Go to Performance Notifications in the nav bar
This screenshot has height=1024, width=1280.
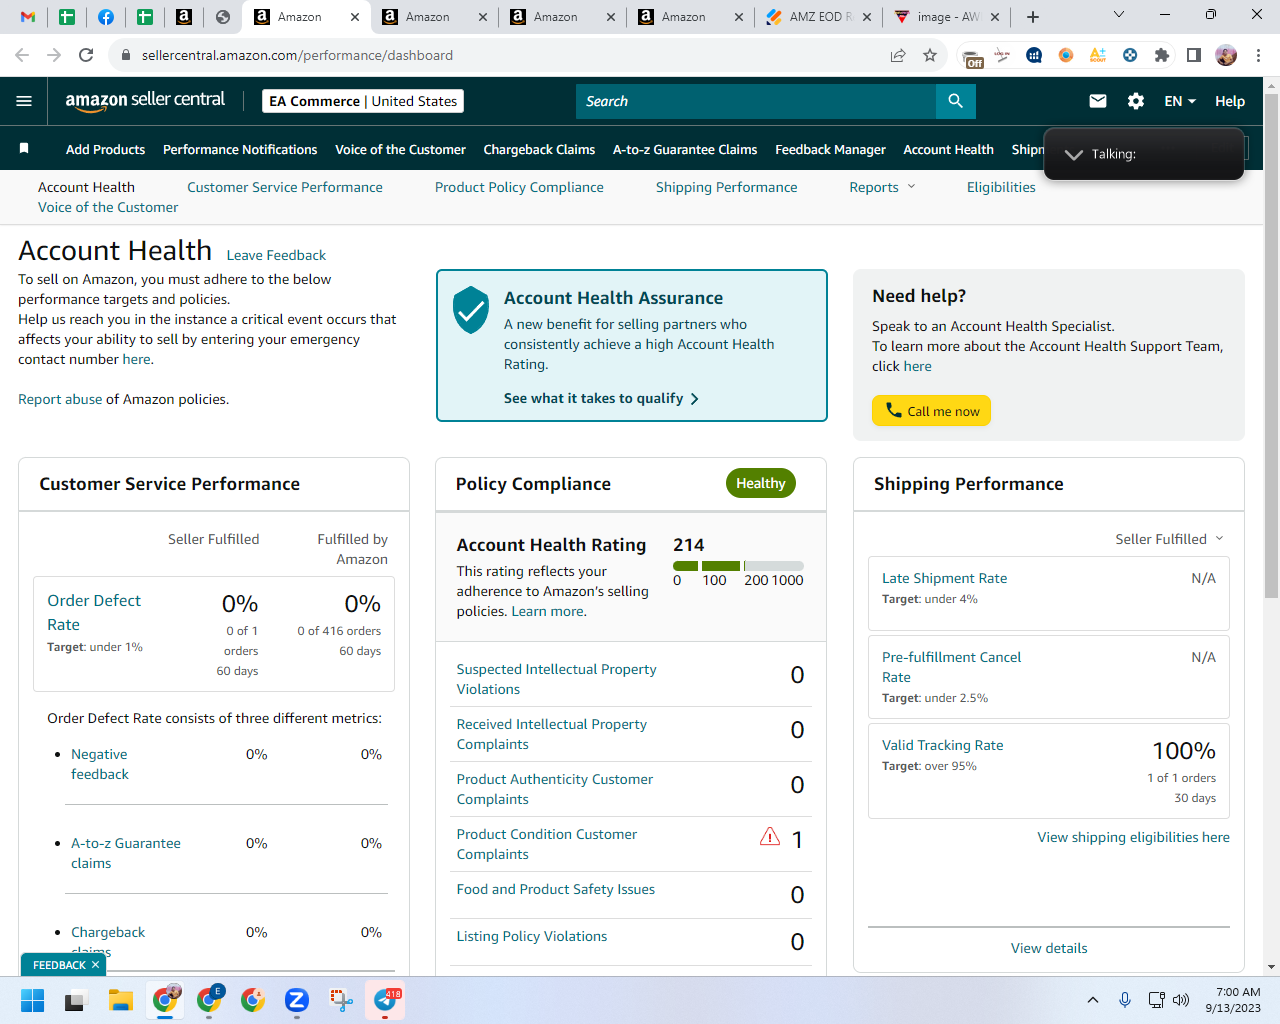pyautogui.click(x=240, y=149)
